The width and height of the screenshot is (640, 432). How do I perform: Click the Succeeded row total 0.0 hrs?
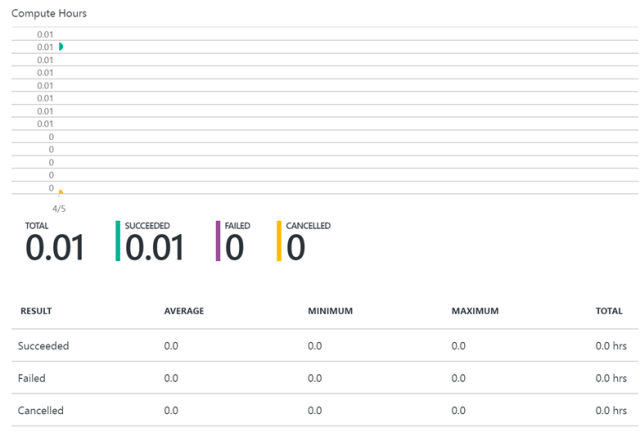click(611, 346)
